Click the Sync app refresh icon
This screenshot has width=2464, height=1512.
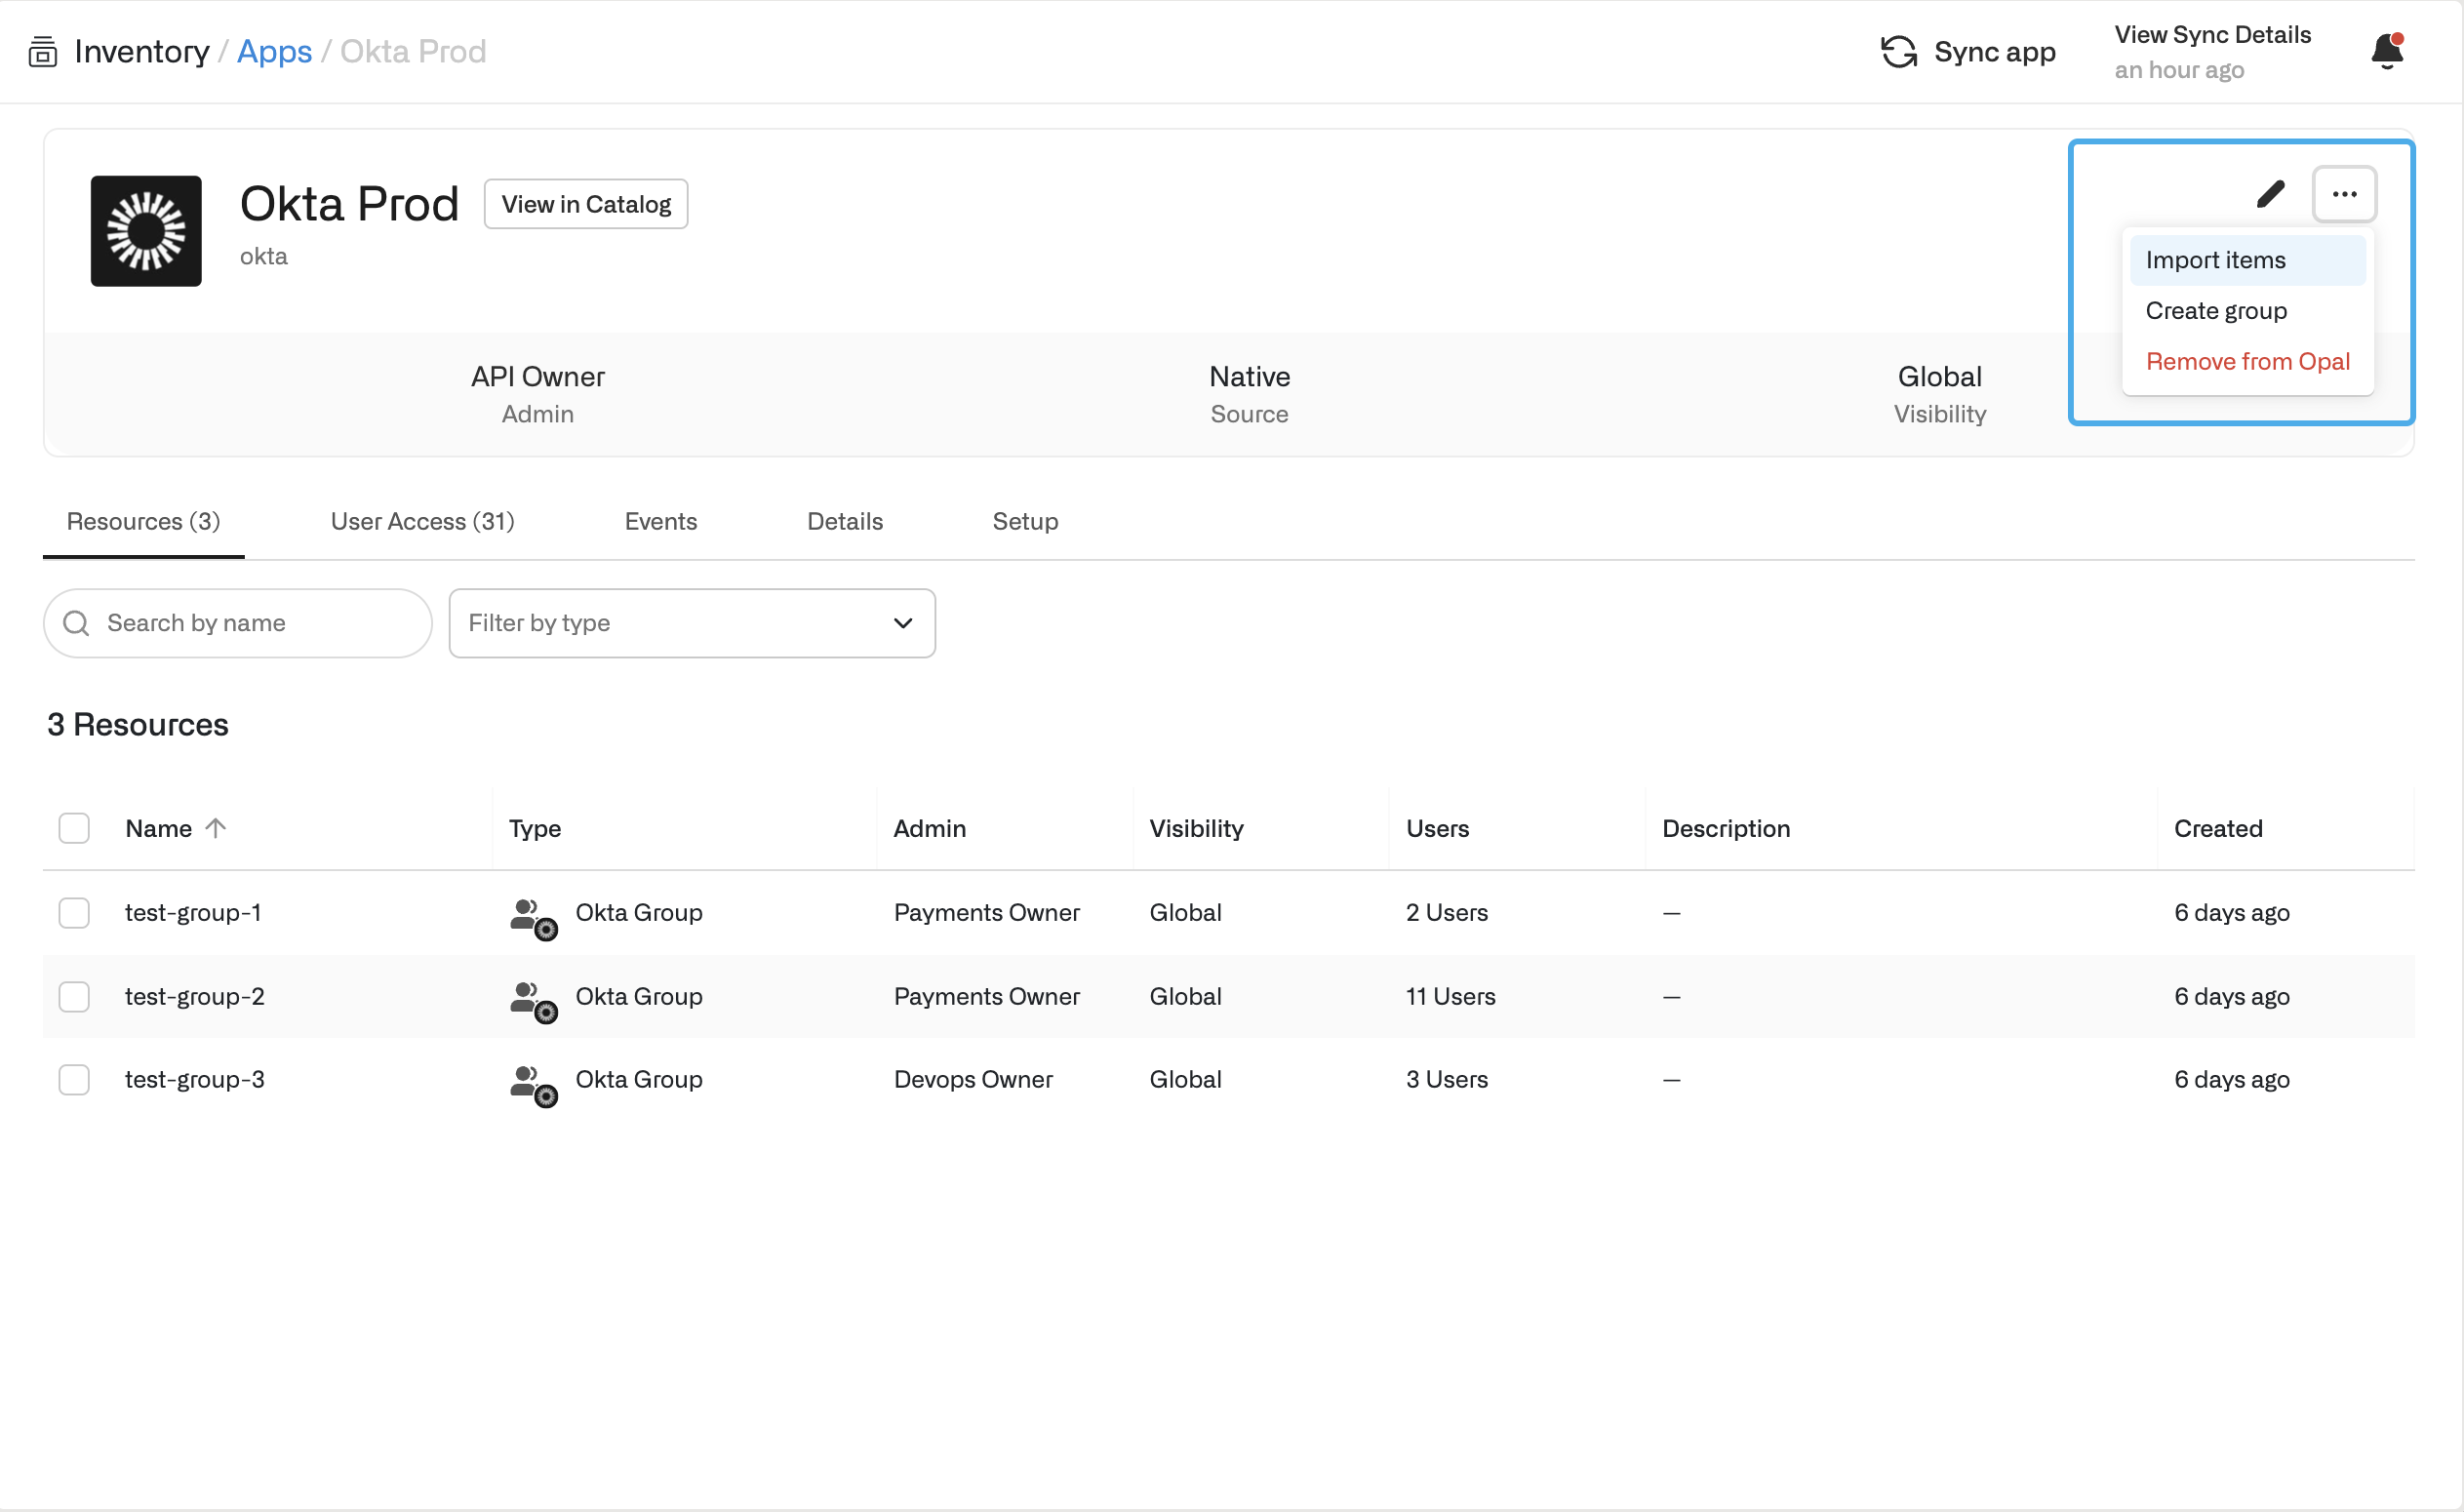pos(1898,52)
